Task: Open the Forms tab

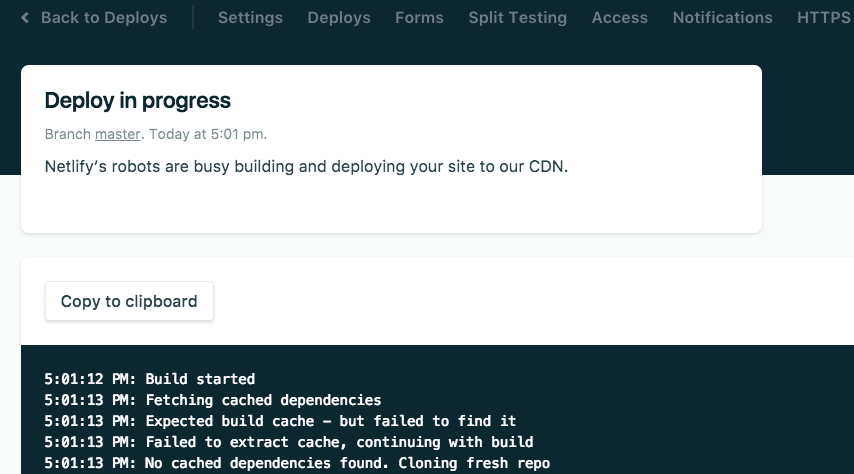Action: (419, 18)
